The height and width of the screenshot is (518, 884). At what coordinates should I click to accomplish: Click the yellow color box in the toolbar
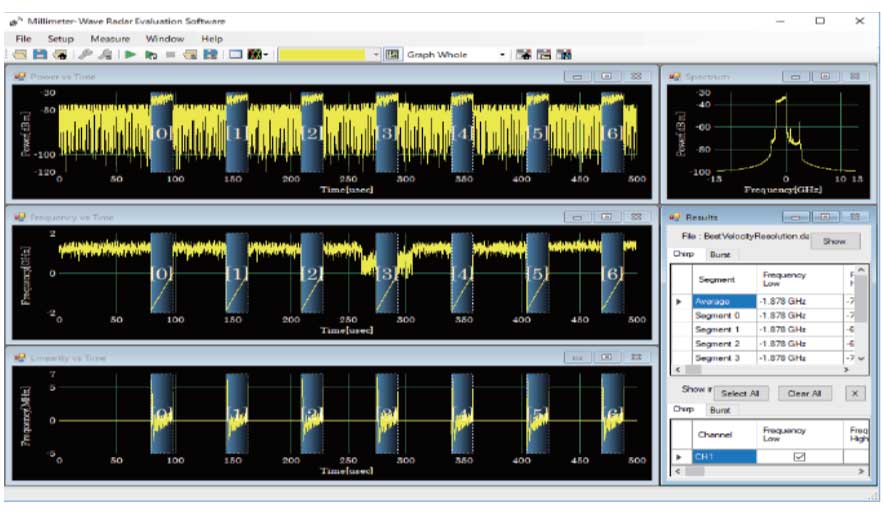point(322,55)
